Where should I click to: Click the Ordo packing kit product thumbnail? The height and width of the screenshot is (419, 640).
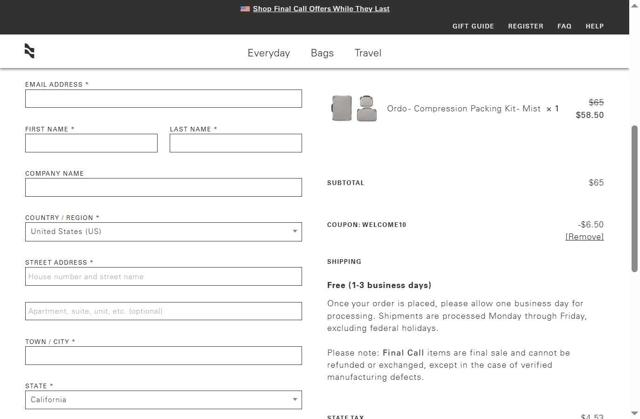[354, 108]
